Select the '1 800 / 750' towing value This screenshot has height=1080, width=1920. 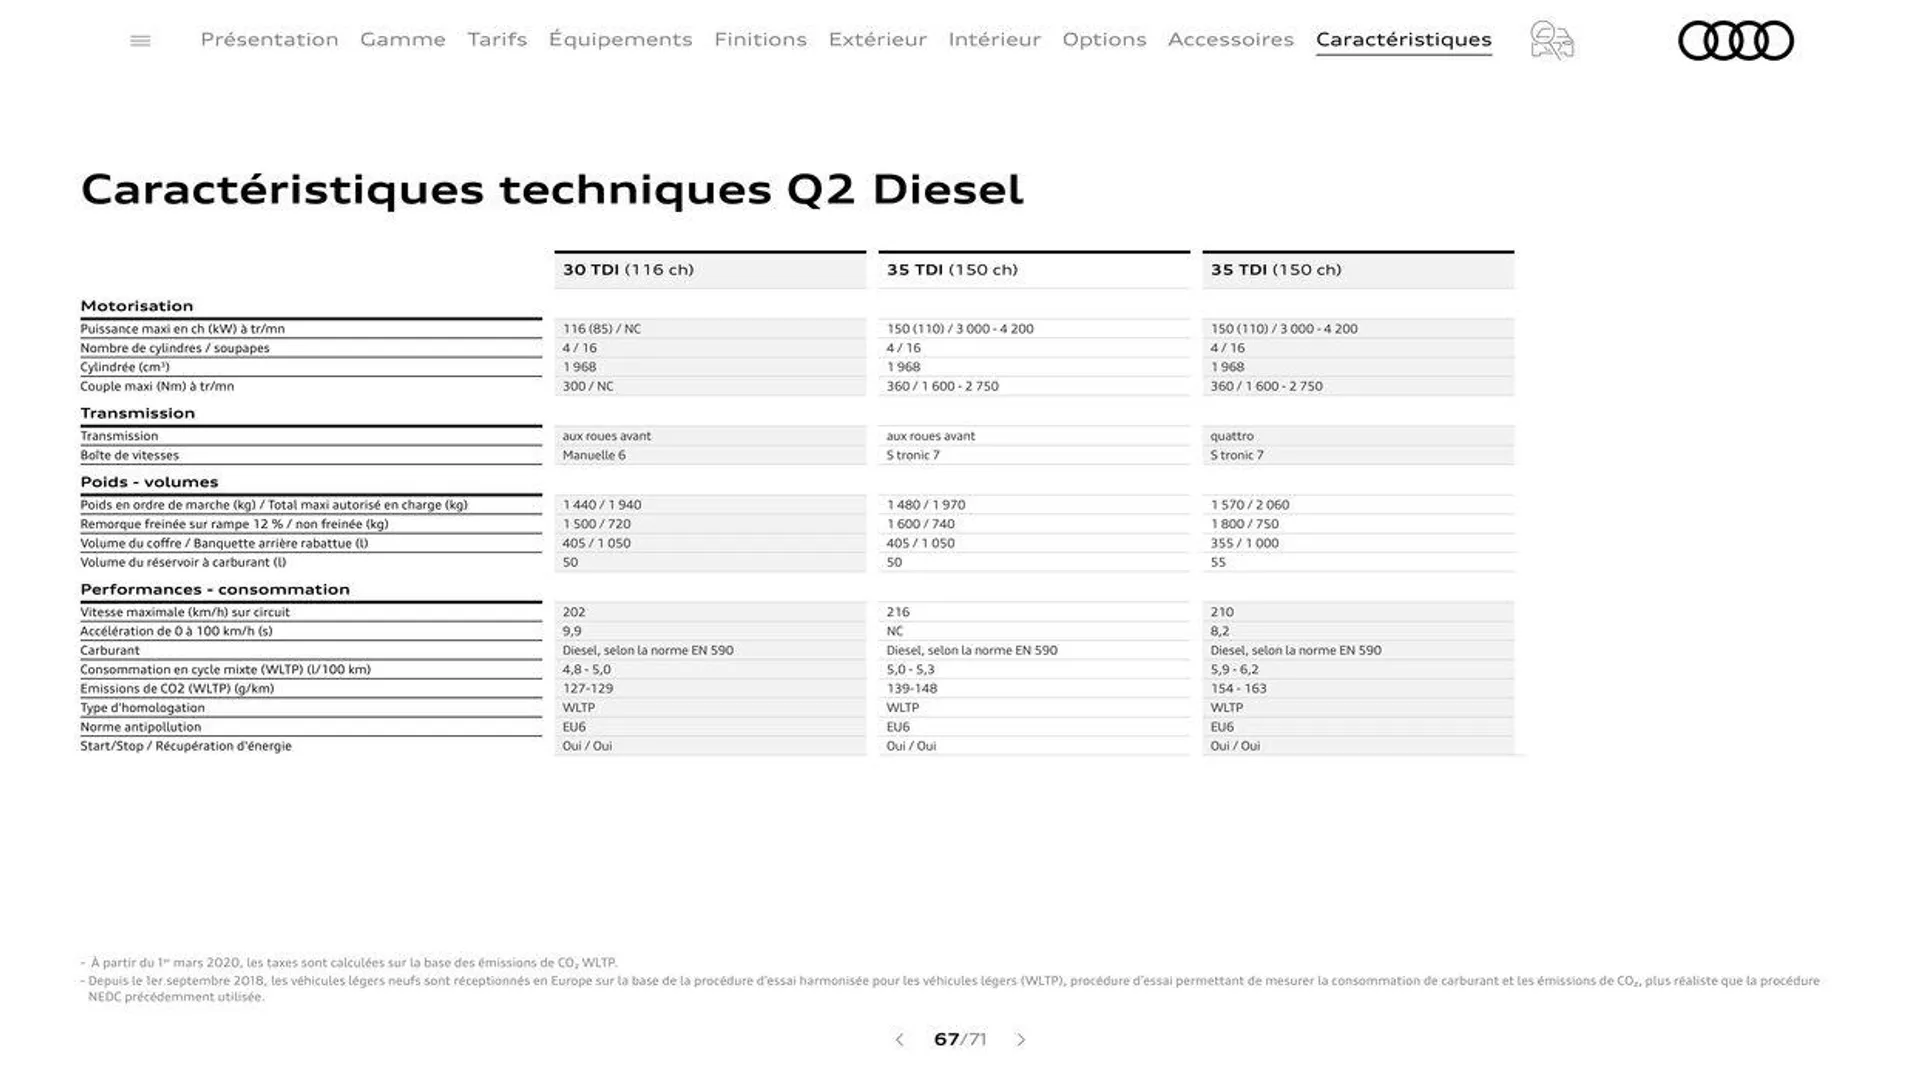click(1244, 524)
